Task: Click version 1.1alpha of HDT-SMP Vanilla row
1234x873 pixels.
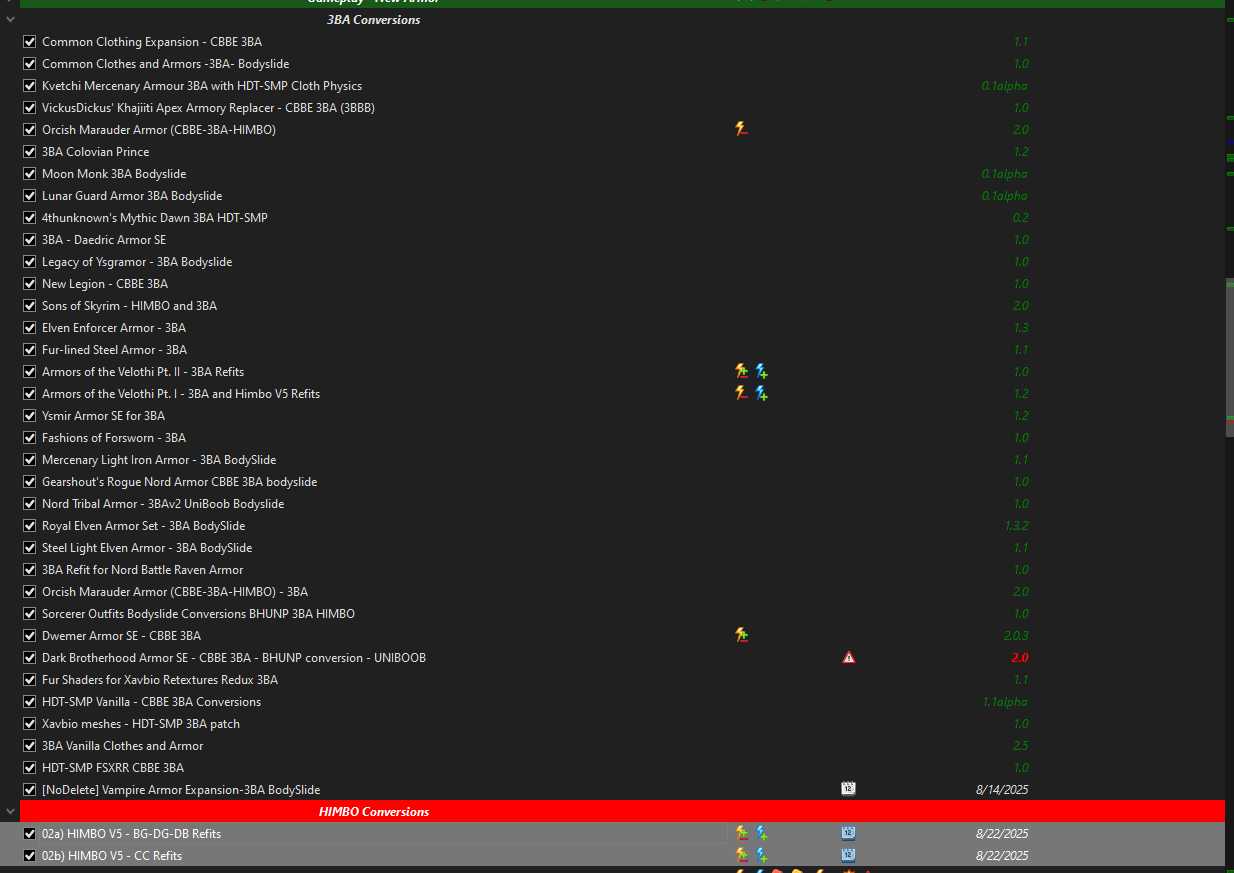Action: 1005,702
